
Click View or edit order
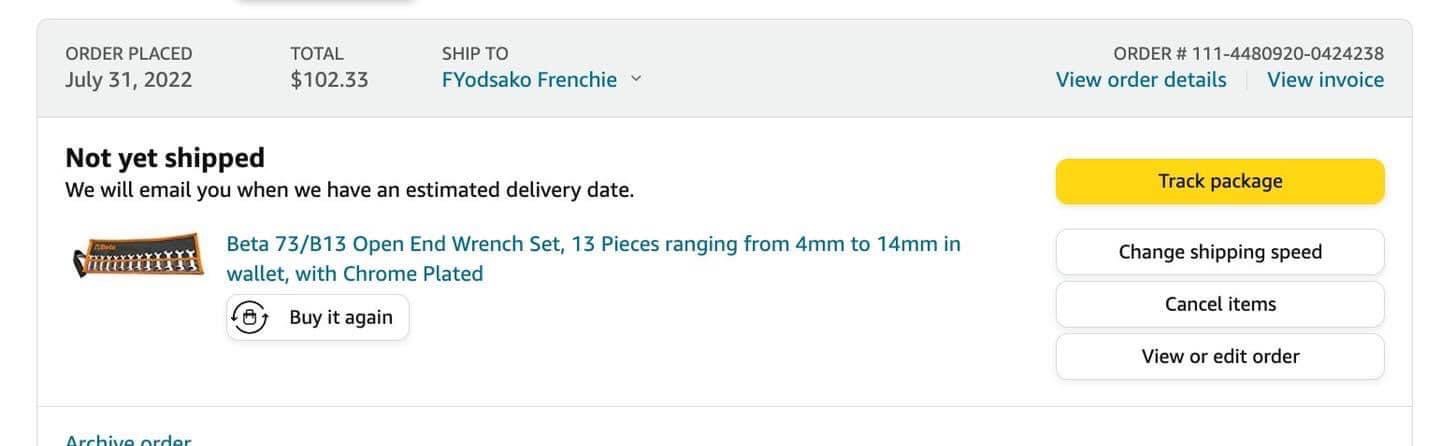(x=1220, y=356)
